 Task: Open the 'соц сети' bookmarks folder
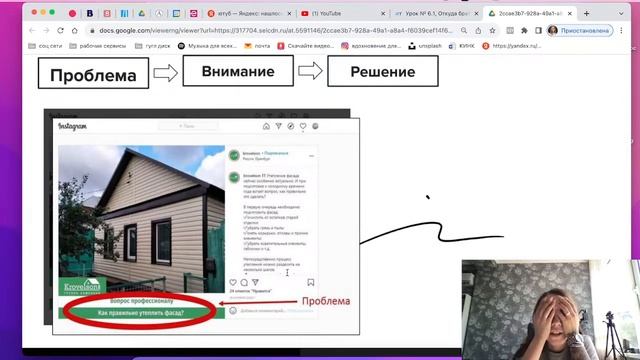45,46
